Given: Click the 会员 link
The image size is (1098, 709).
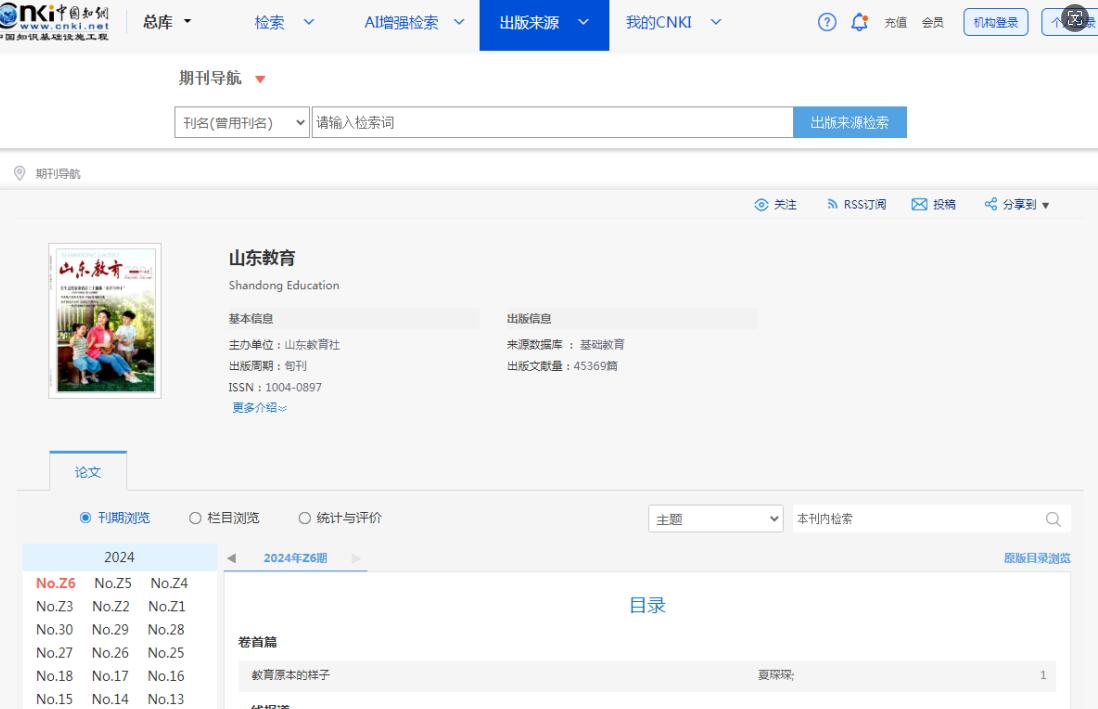Looking at the screenshot, I should click(x=933, y=22).
